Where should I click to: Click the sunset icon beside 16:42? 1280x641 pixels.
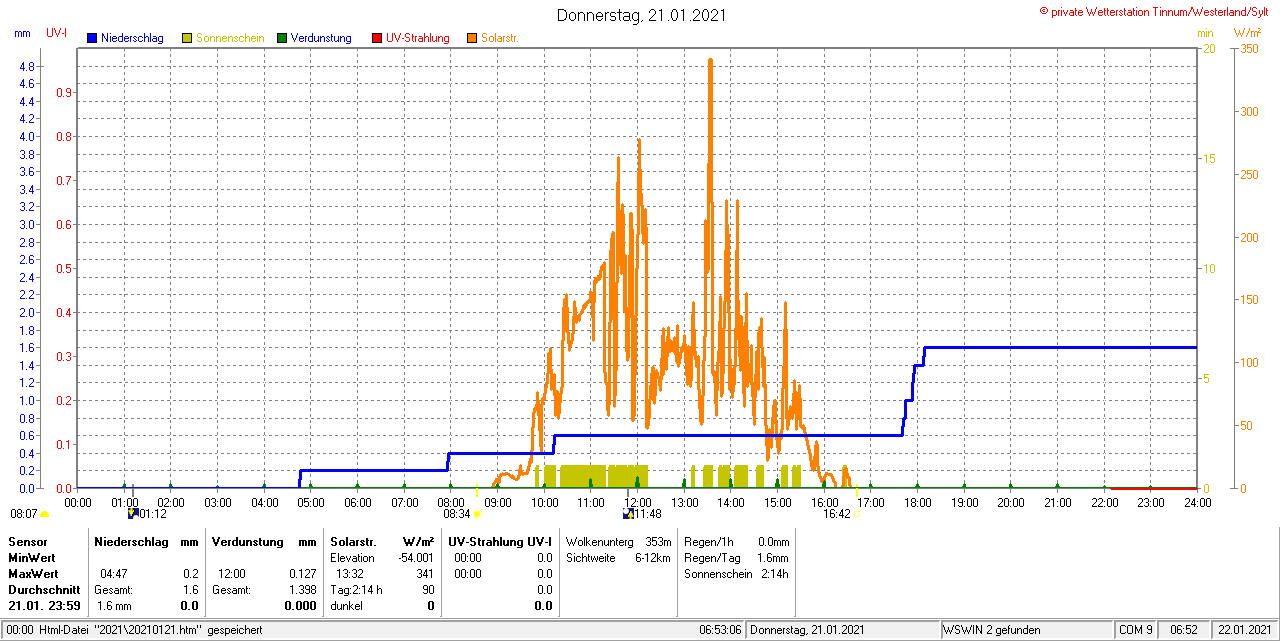(x=857, y=514)
